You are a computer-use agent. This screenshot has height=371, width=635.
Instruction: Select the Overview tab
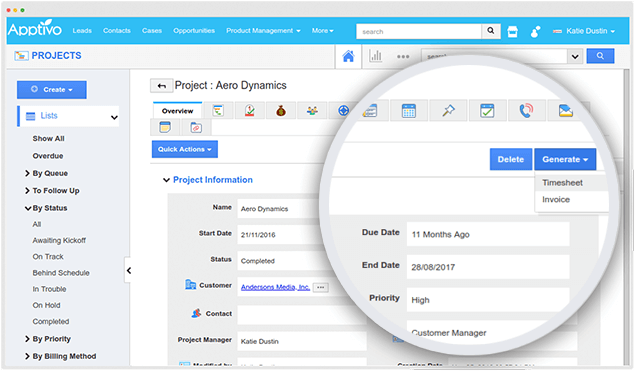pyautogui.click(x=177, y=111)
